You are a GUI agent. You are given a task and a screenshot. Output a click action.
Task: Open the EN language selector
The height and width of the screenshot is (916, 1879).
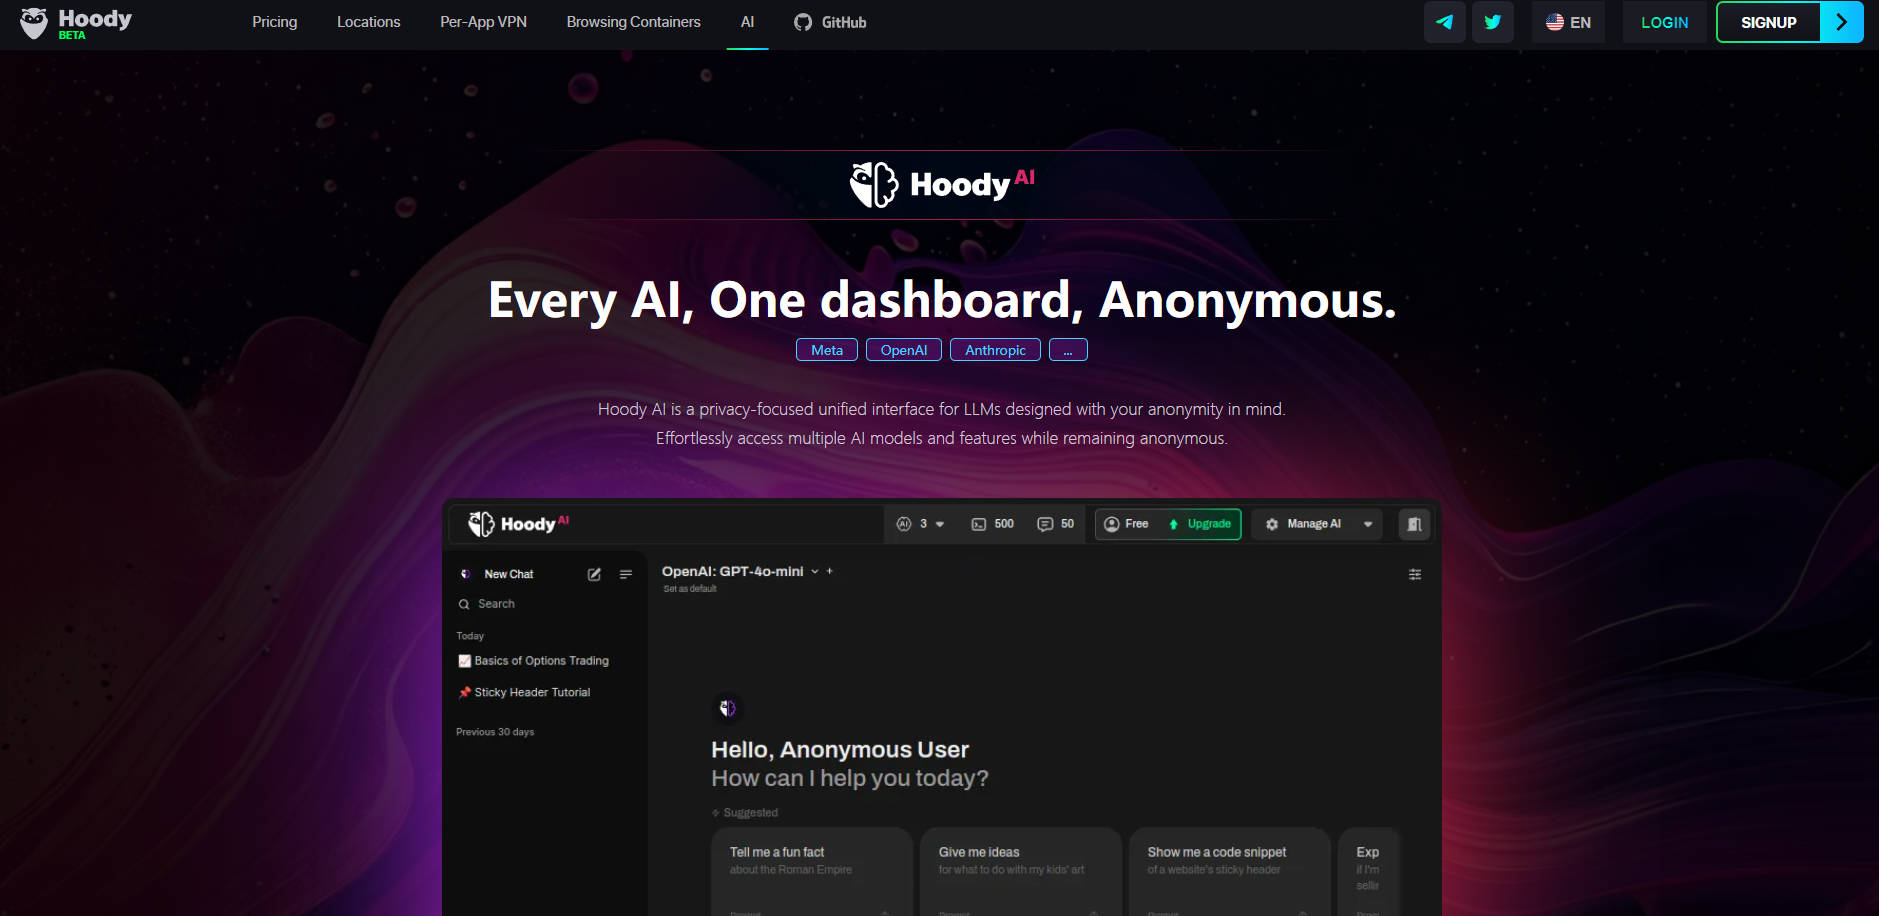coord(1568,22)
